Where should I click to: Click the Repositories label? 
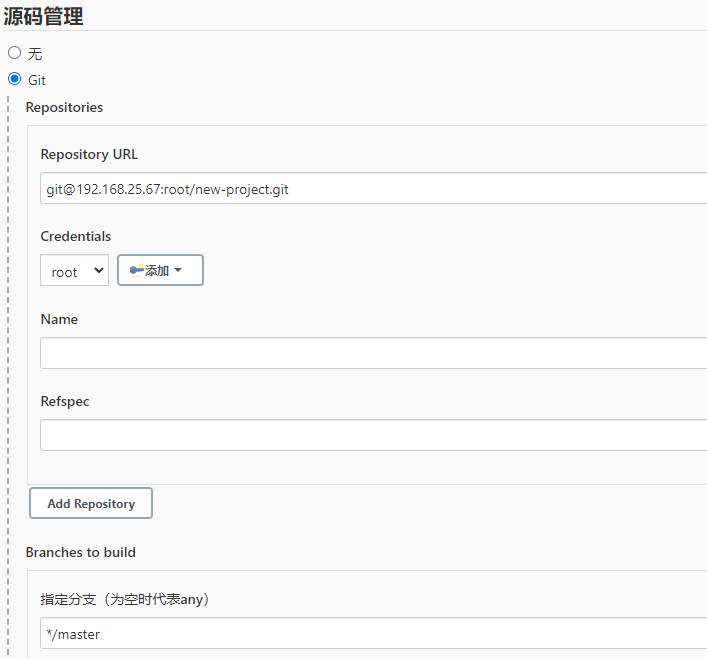click(64, 108)
